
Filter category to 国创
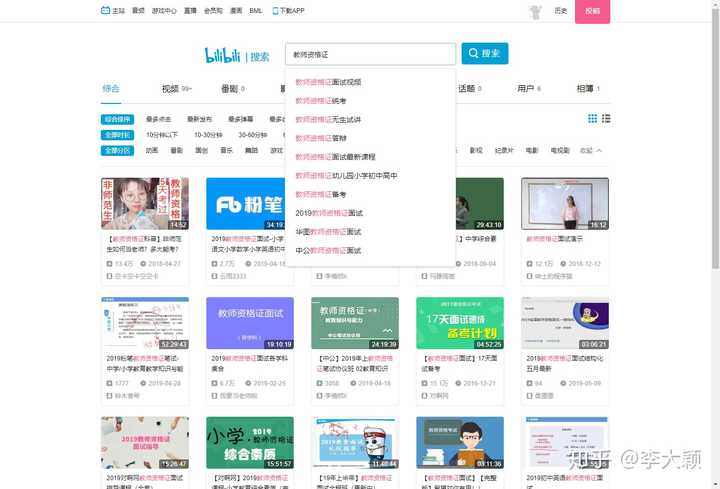(x=202, y=151)
